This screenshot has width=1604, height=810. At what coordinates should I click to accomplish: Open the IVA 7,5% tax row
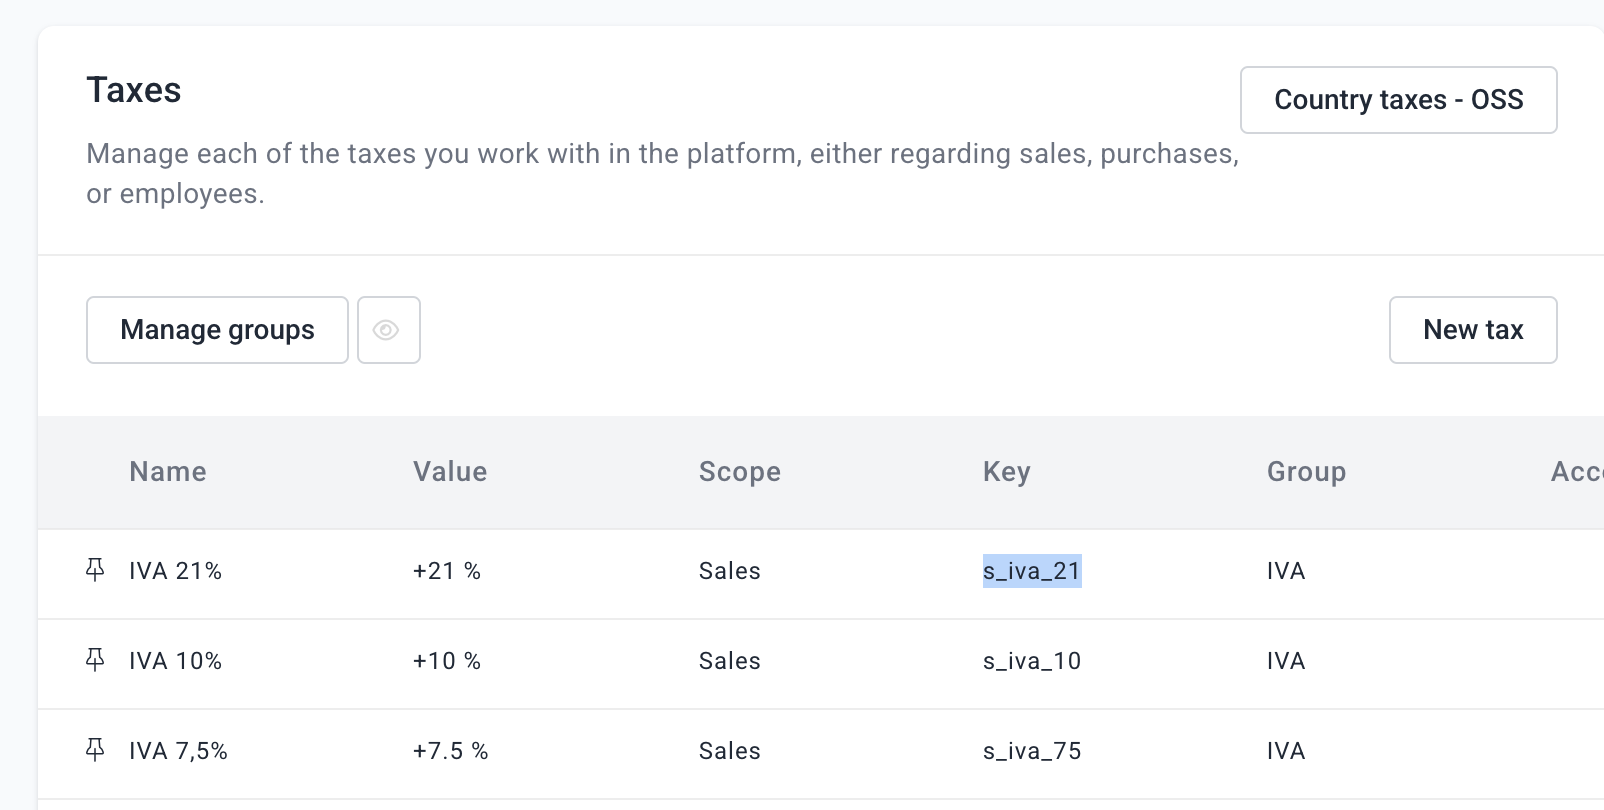[178, 751]
